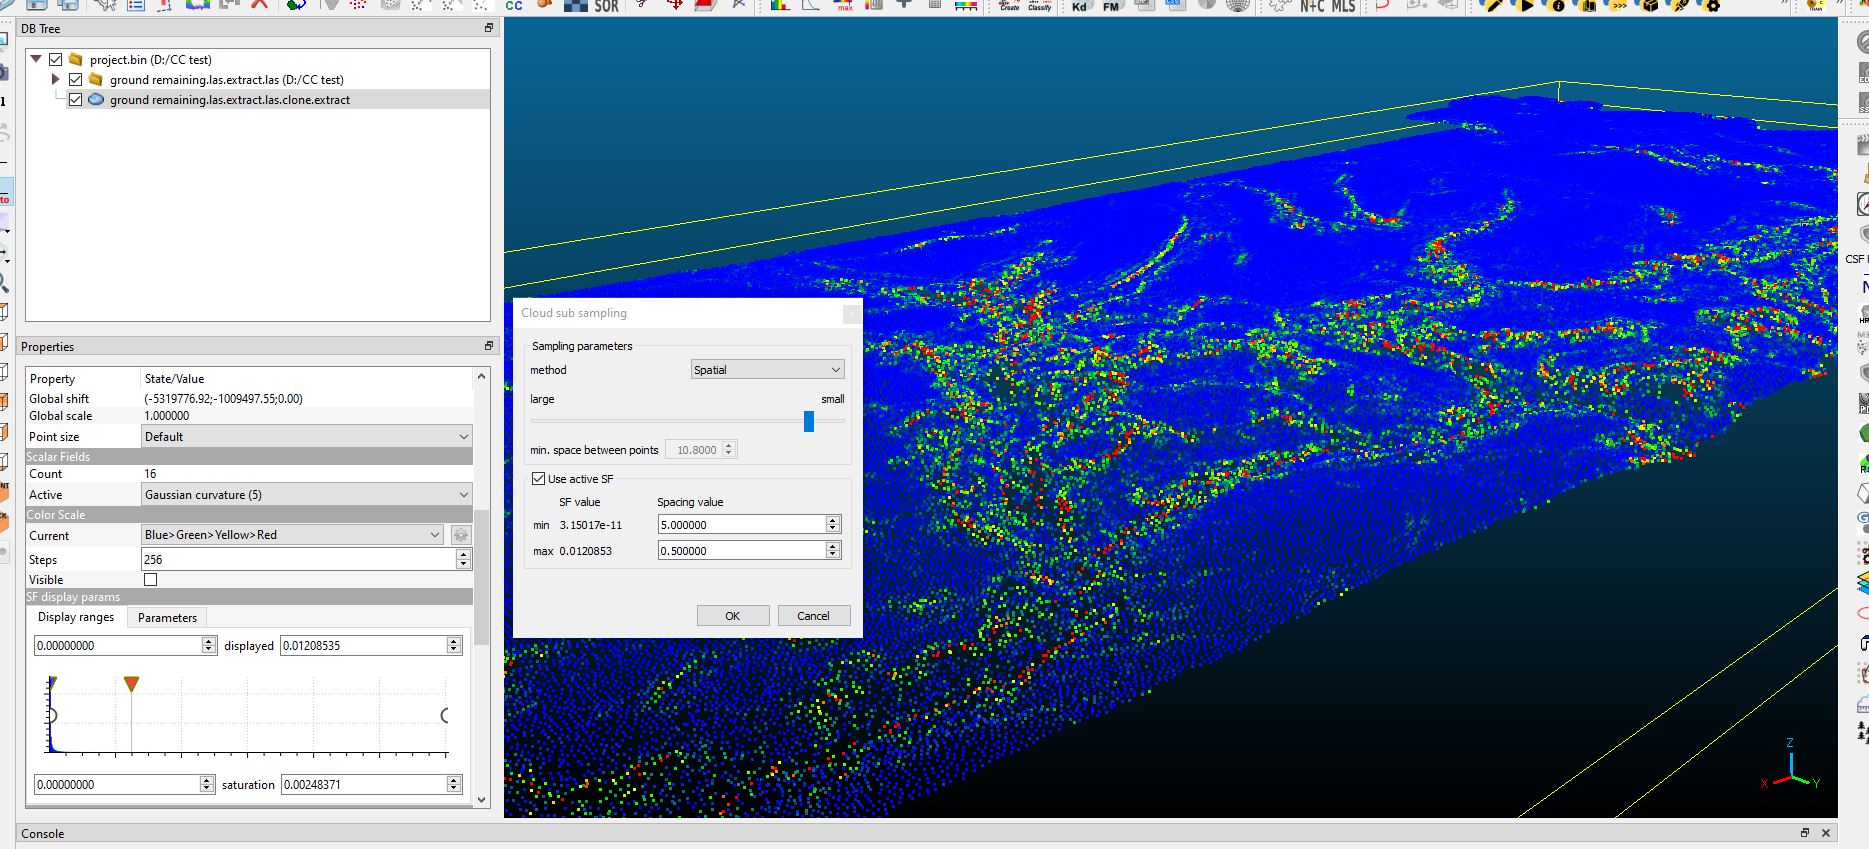Click the FM toolbar icon
This screenshot has height=849, width=1869.
tap(1111, 6)
